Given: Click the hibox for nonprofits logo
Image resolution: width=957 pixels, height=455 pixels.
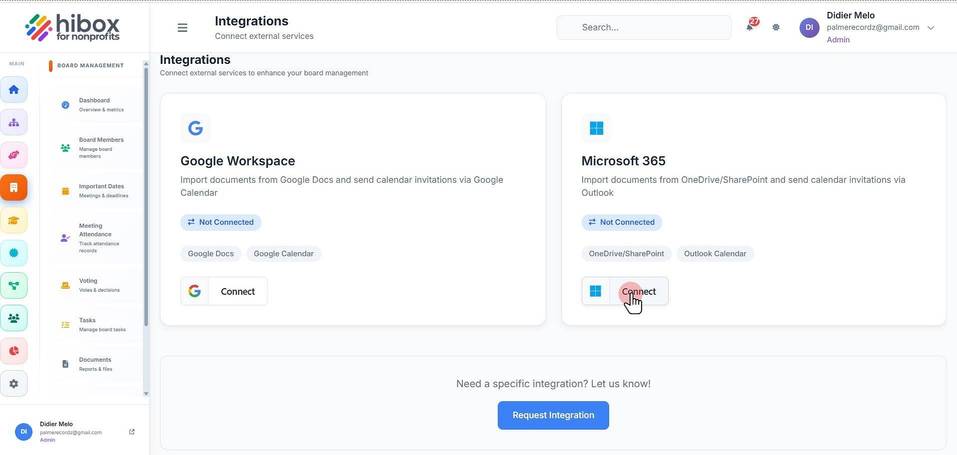Looking at the screenshot, I should point(73,27).
